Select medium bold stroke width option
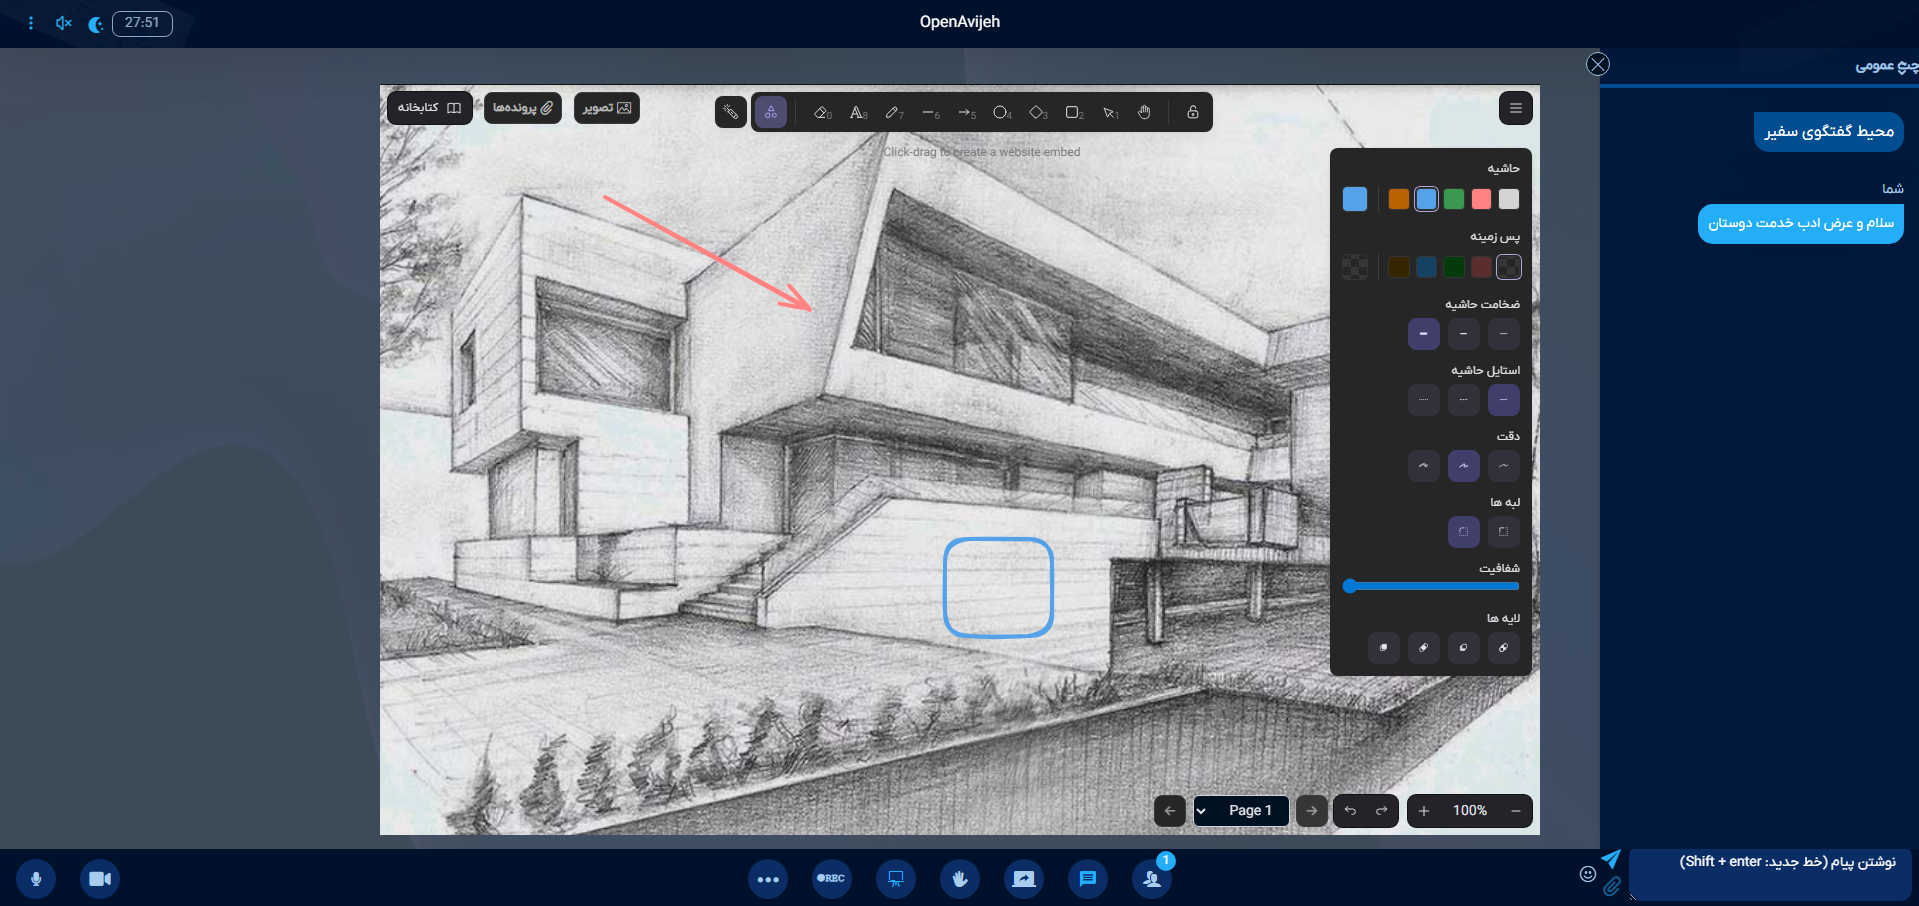Viewport: 1919px width, 906px height. [x=1464, y=334]
